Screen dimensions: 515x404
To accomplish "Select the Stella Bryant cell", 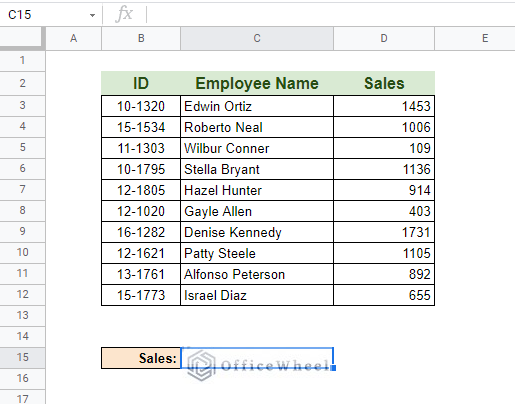I will (257, 169).
